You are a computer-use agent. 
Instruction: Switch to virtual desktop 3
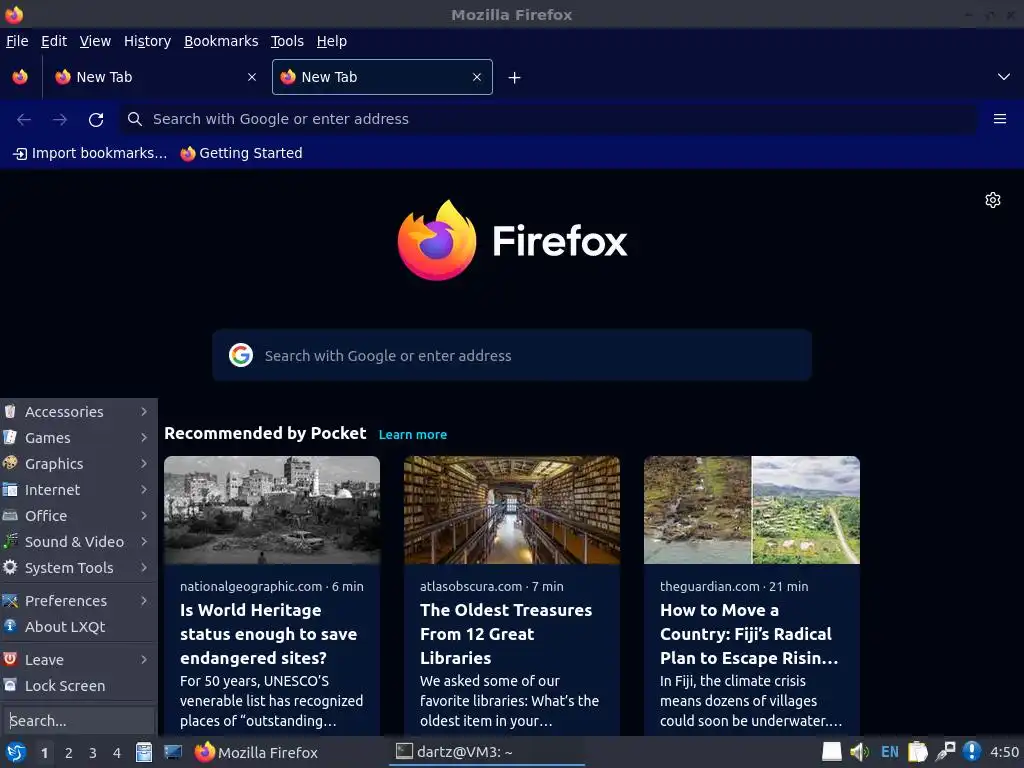click(x=93, y=753)
